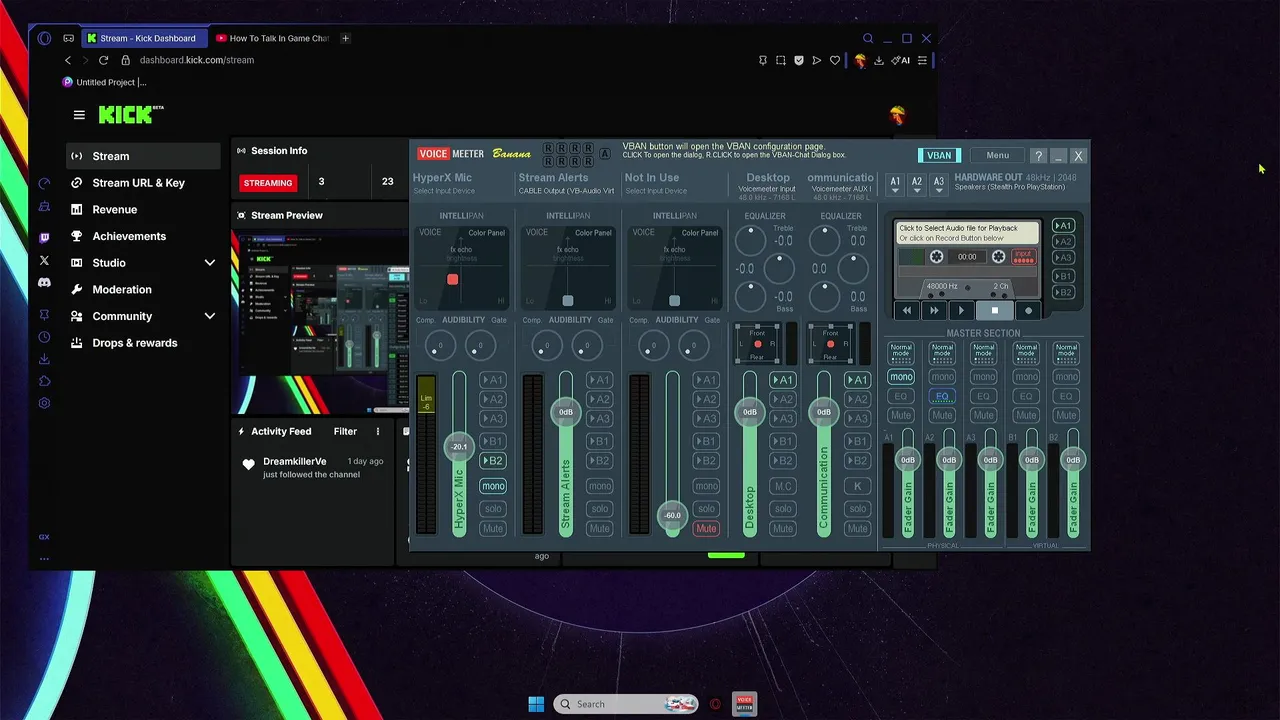Click the settings gear in browser sidebar

(44, 403)
